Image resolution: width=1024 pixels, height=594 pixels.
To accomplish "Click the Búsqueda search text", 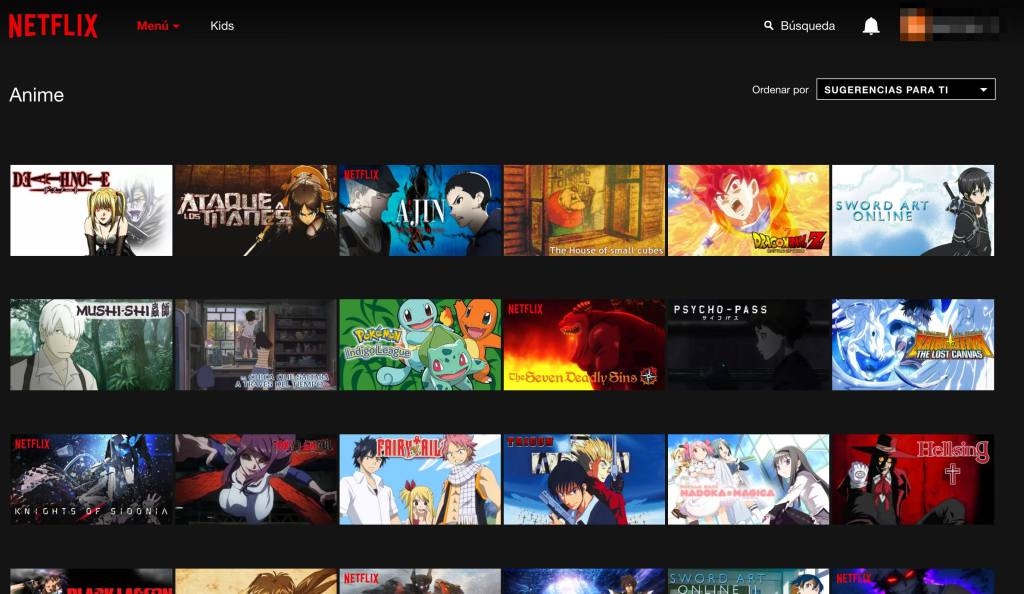I will [807, 26].
